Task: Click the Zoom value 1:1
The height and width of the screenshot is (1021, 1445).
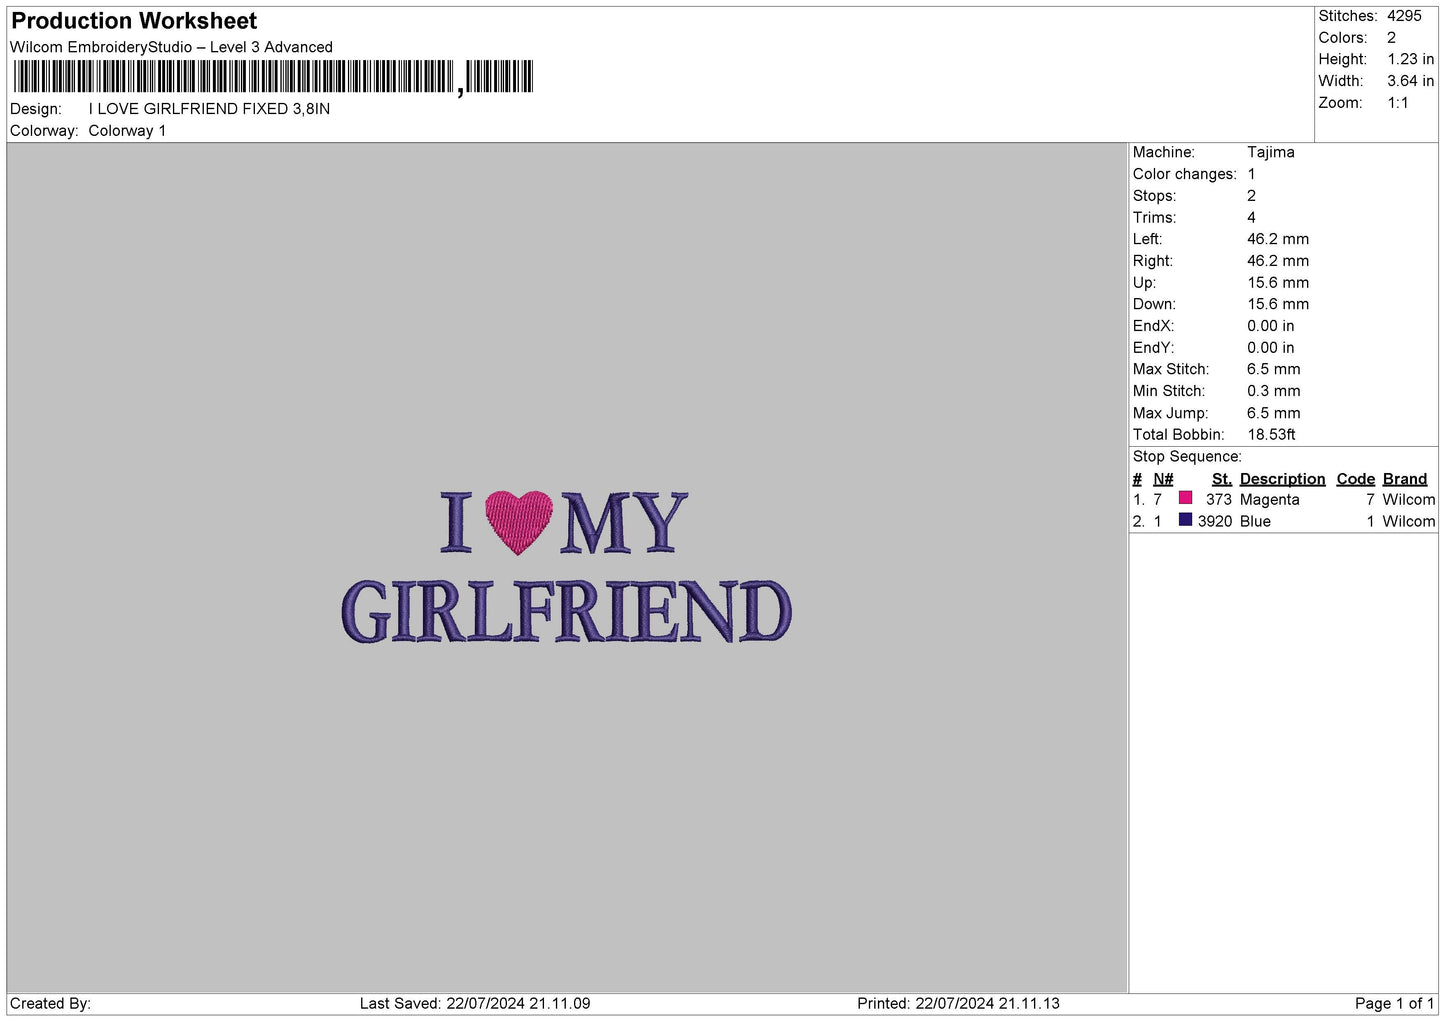Action: point(1398,103)
